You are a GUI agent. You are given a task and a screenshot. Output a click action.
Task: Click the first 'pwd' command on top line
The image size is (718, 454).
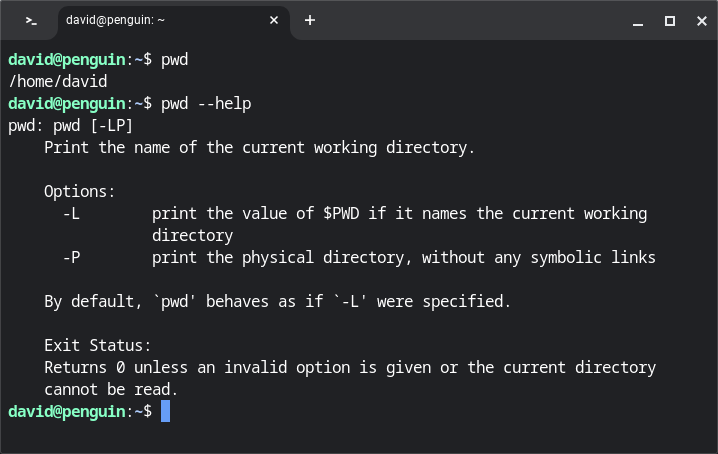174,59
